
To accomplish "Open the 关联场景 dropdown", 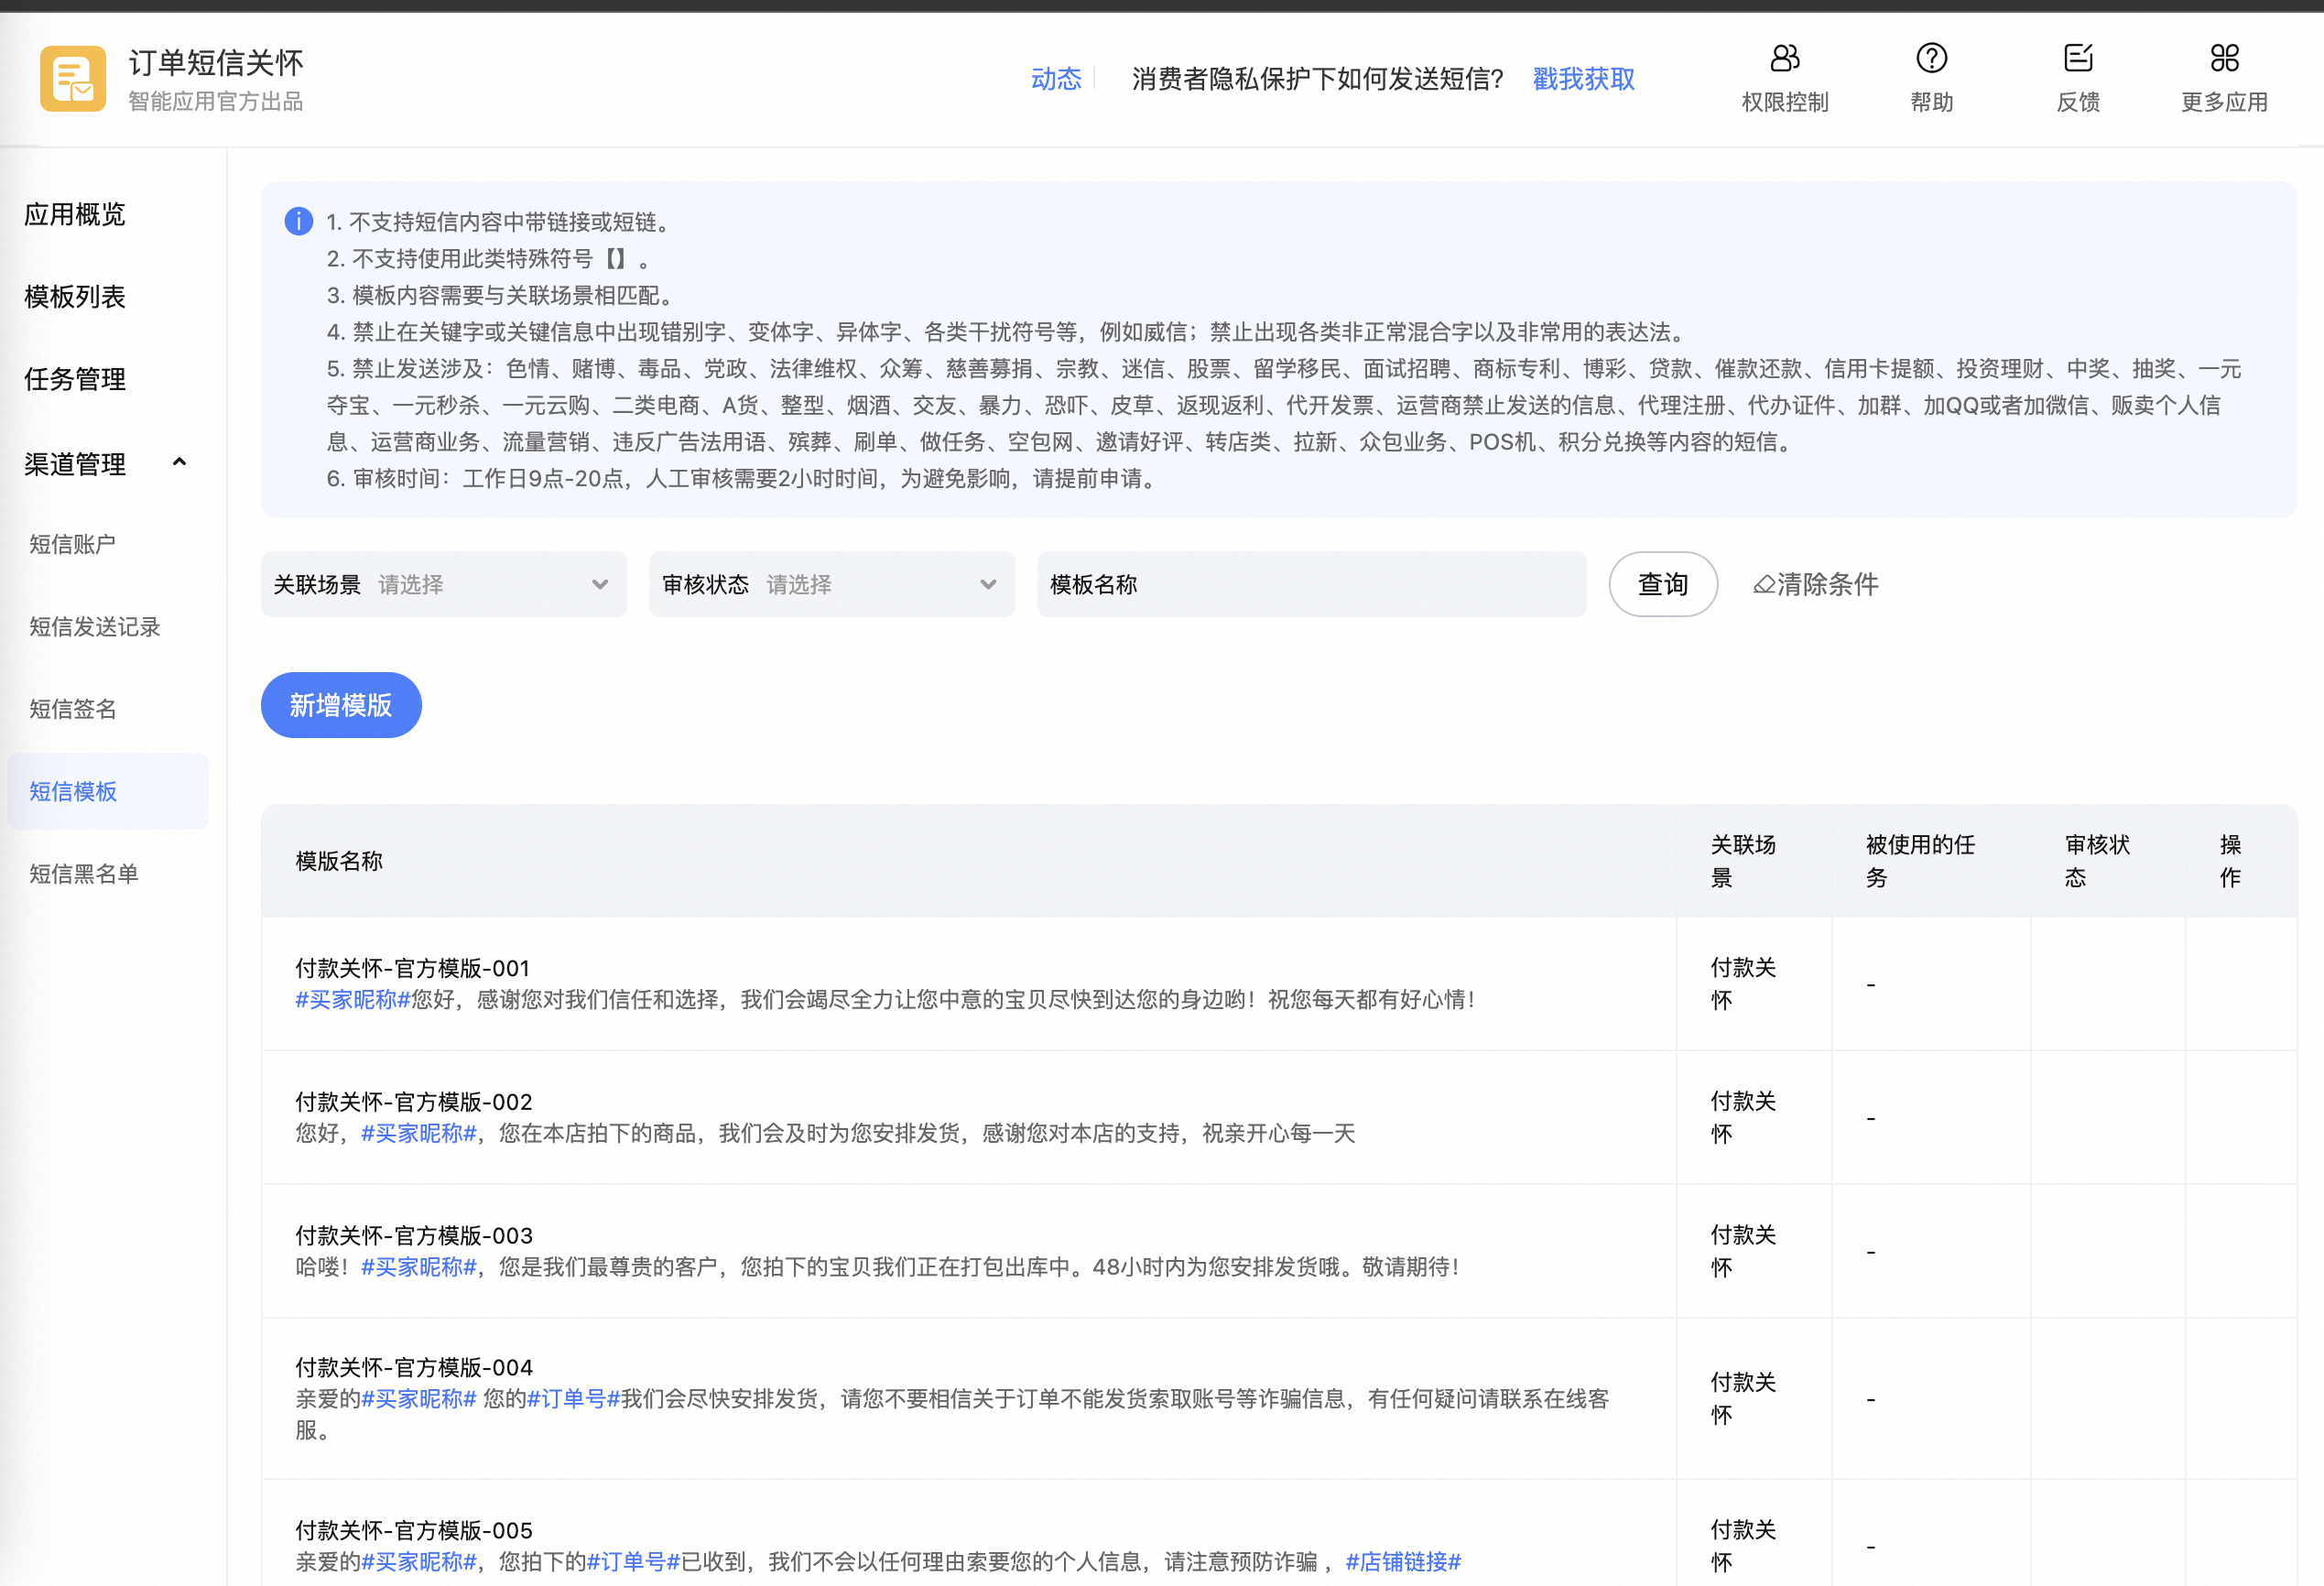I will [443, 584].
